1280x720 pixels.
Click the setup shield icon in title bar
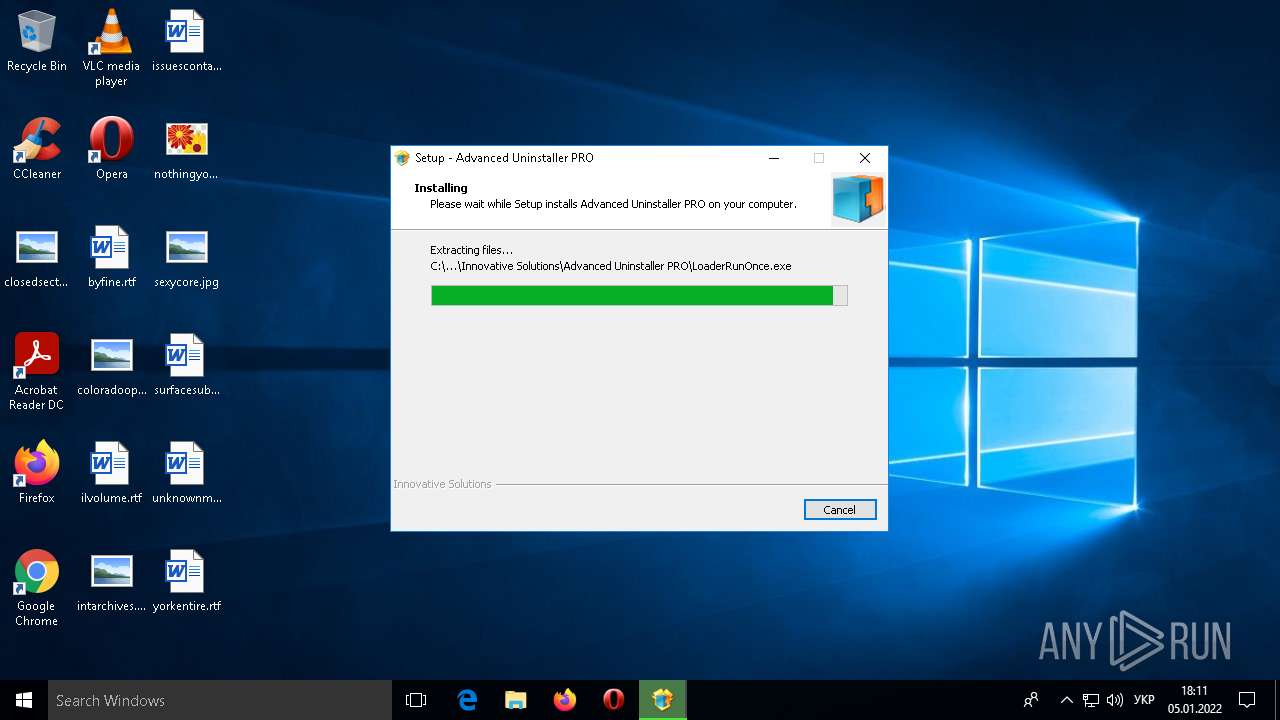click(x=403, y=158)
